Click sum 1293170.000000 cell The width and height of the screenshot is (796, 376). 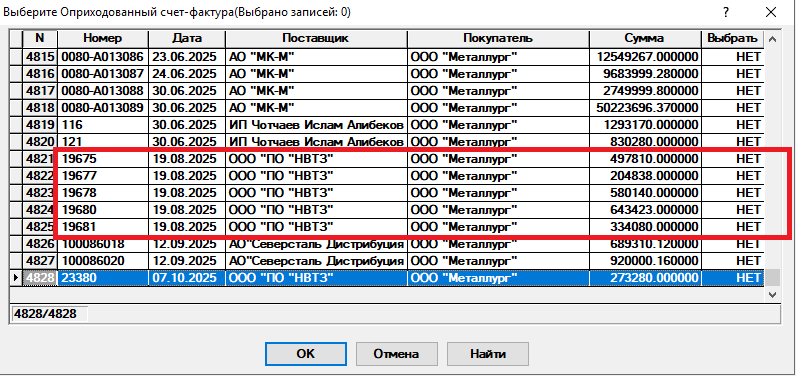pyautogui.click(x=645, y=125)
